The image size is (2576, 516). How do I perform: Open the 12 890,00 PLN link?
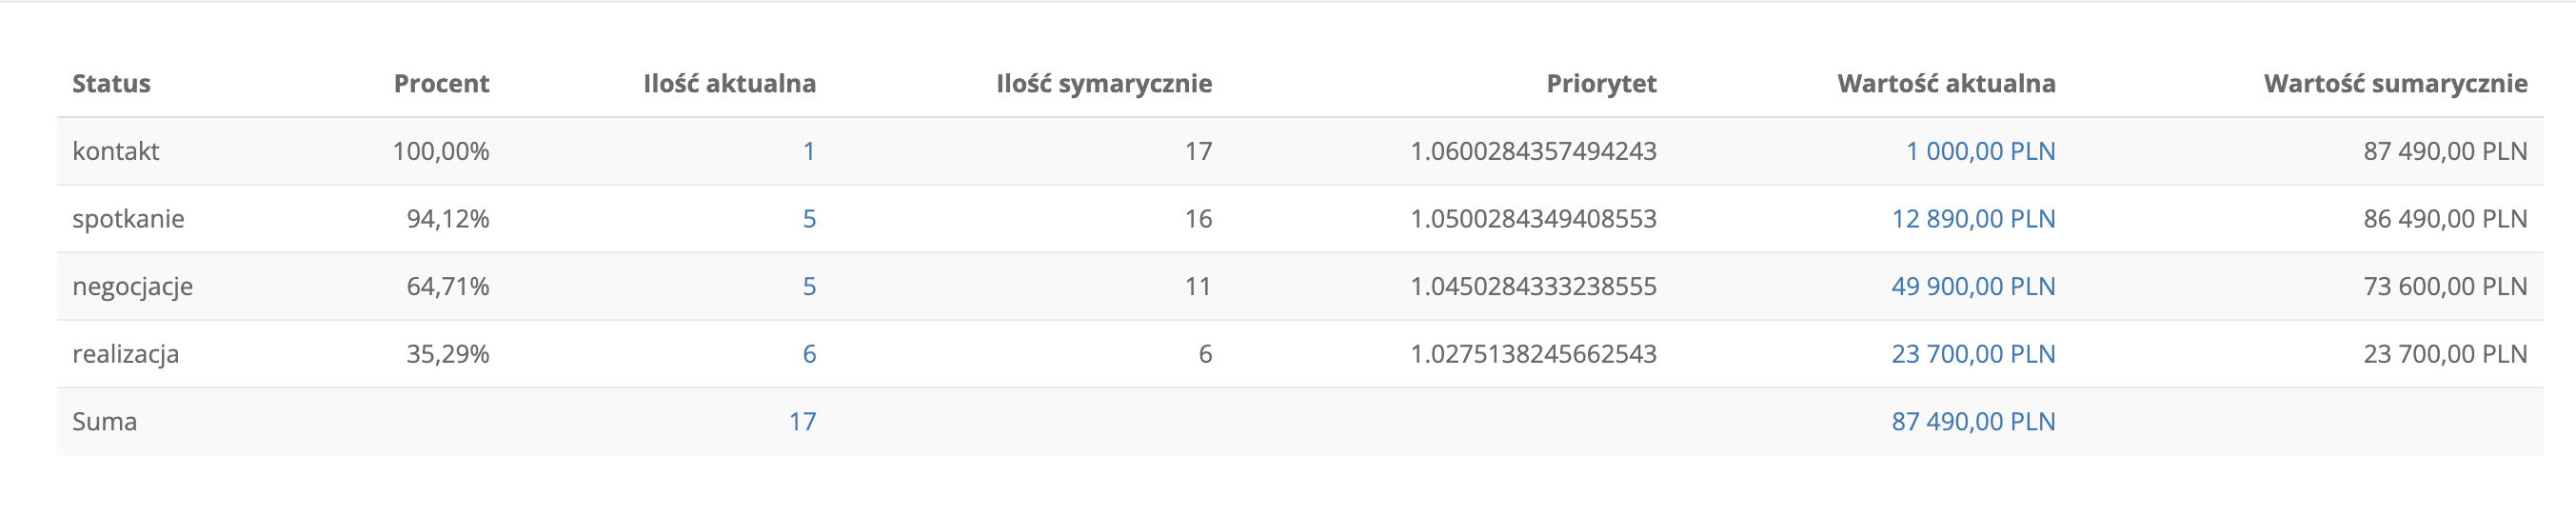(1973, 219)
